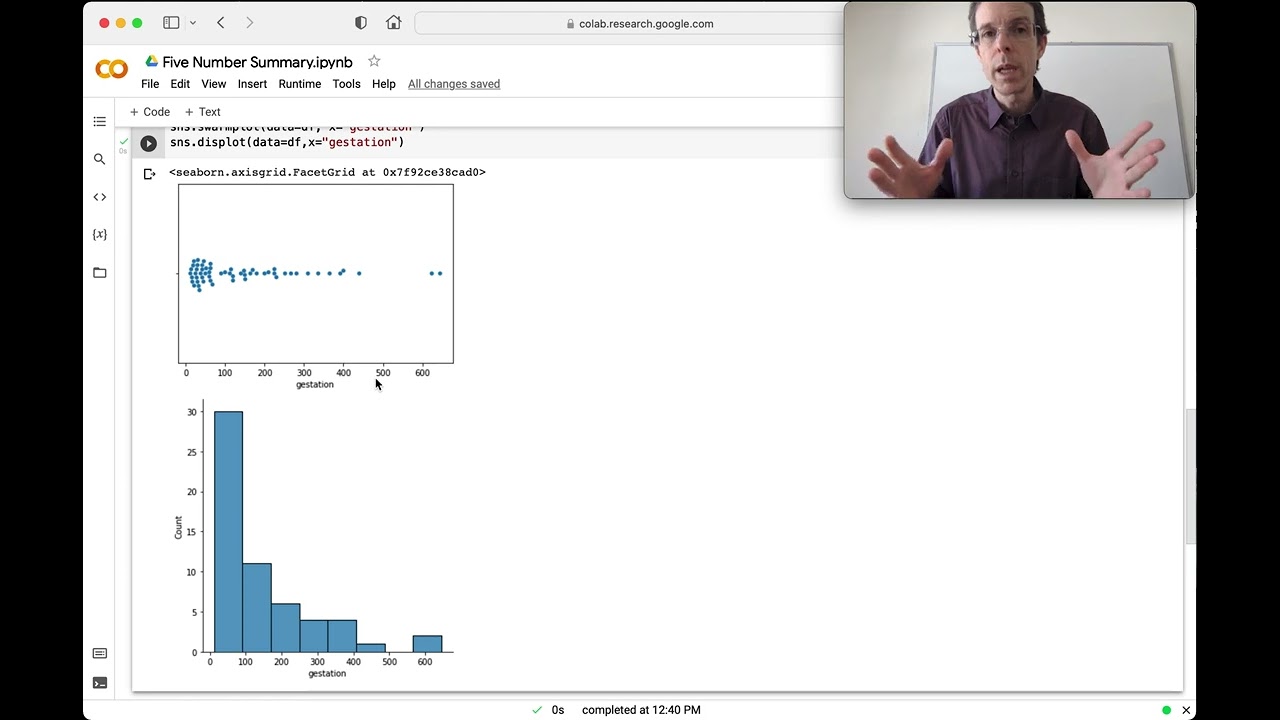Click the notebook vertical scrollbar
The image size is (1280, 720).
click(x=1190, y=476)
